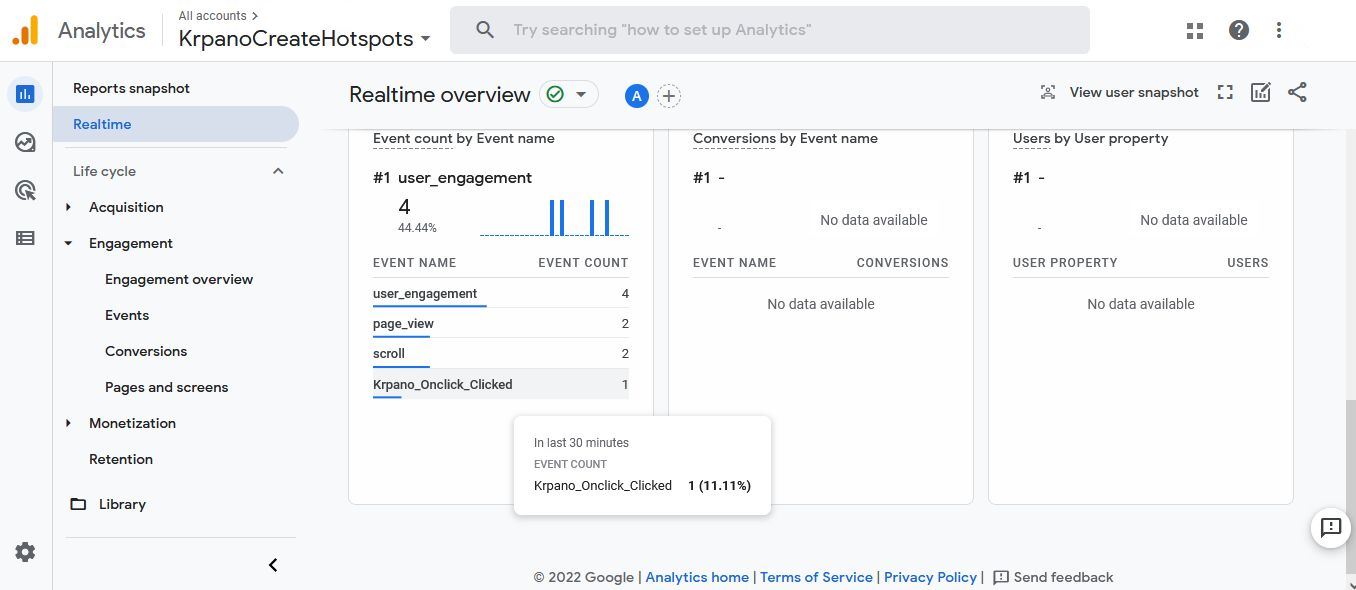This screenshot has height=590, width=1356.
Task: Click the '#1 user_engagement' heading
Action: (452, 178)
